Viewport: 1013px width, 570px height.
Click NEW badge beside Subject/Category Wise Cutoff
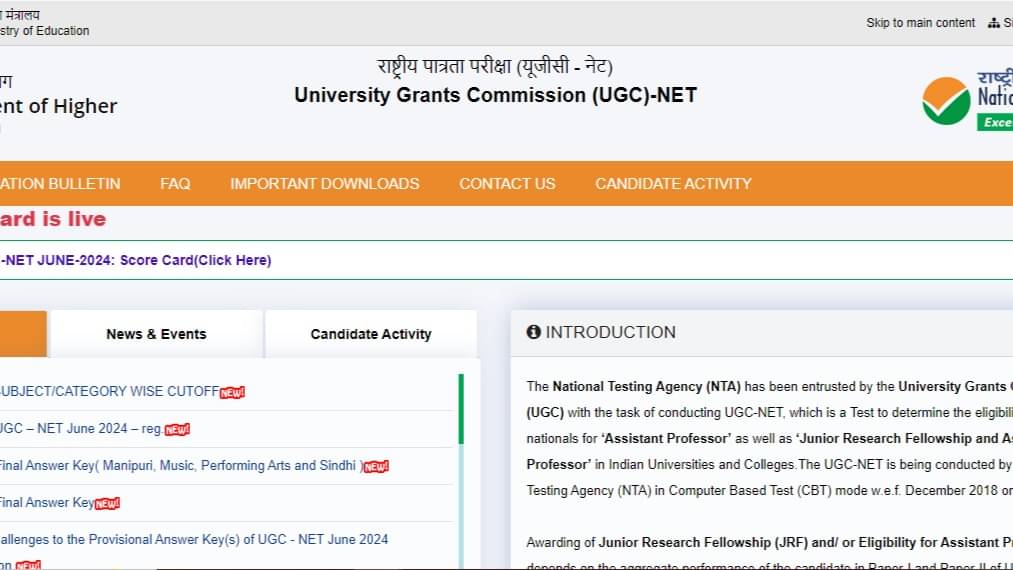tap(233, 392)
